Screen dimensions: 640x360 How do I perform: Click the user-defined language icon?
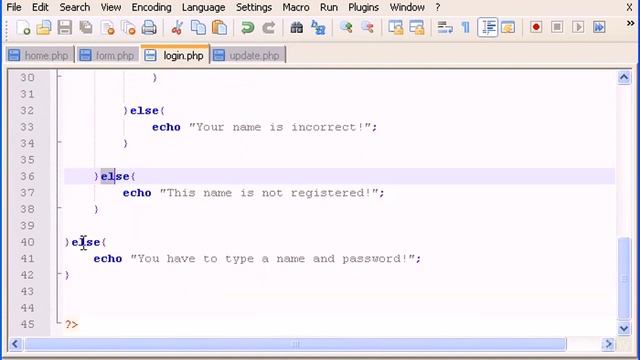point(508,28)
